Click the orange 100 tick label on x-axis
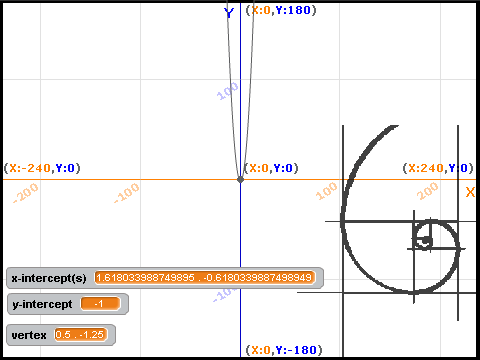The image size is (480, 360). point(327,191)
